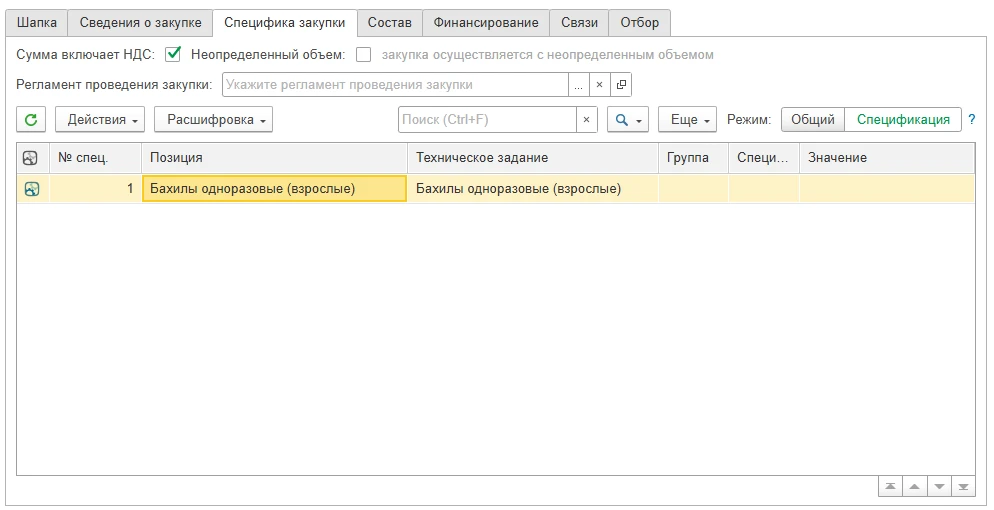Click the ellipsis button in Регламент field
Image resolution: width=994 pixels, height=510 pixels.
click(578, 85)
